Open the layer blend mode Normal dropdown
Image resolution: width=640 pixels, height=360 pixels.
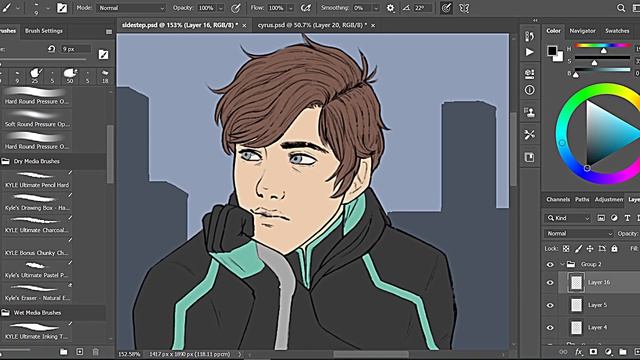pos(579,233)
